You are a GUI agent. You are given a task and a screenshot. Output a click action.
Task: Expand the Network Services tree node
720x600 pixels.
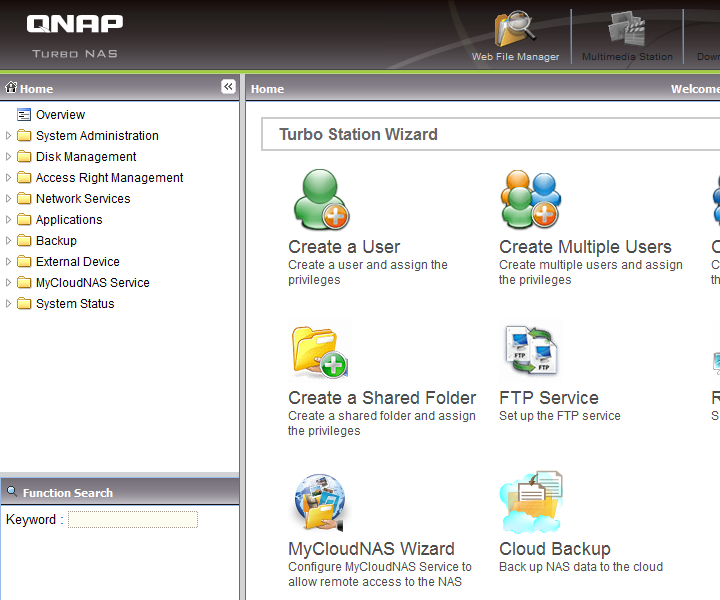tap(9, 199)
